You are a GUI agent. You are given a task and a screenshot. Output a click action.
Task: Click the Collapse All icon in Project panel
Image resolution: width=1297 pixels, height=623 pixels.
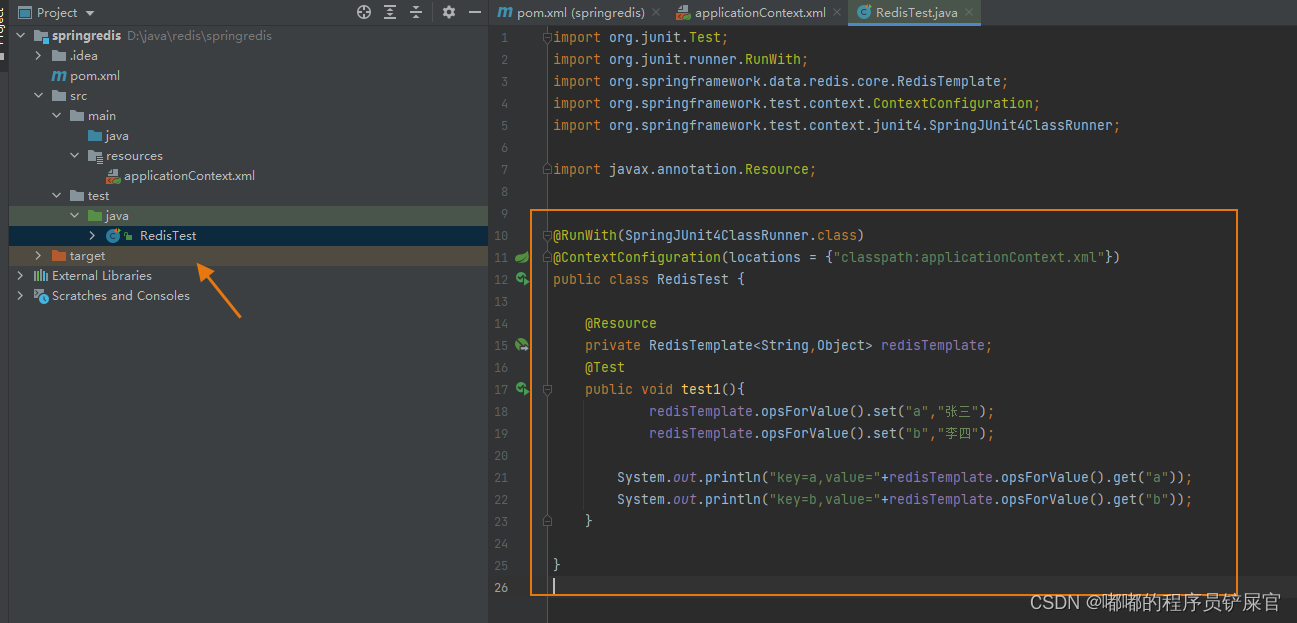tap(416, 12)
